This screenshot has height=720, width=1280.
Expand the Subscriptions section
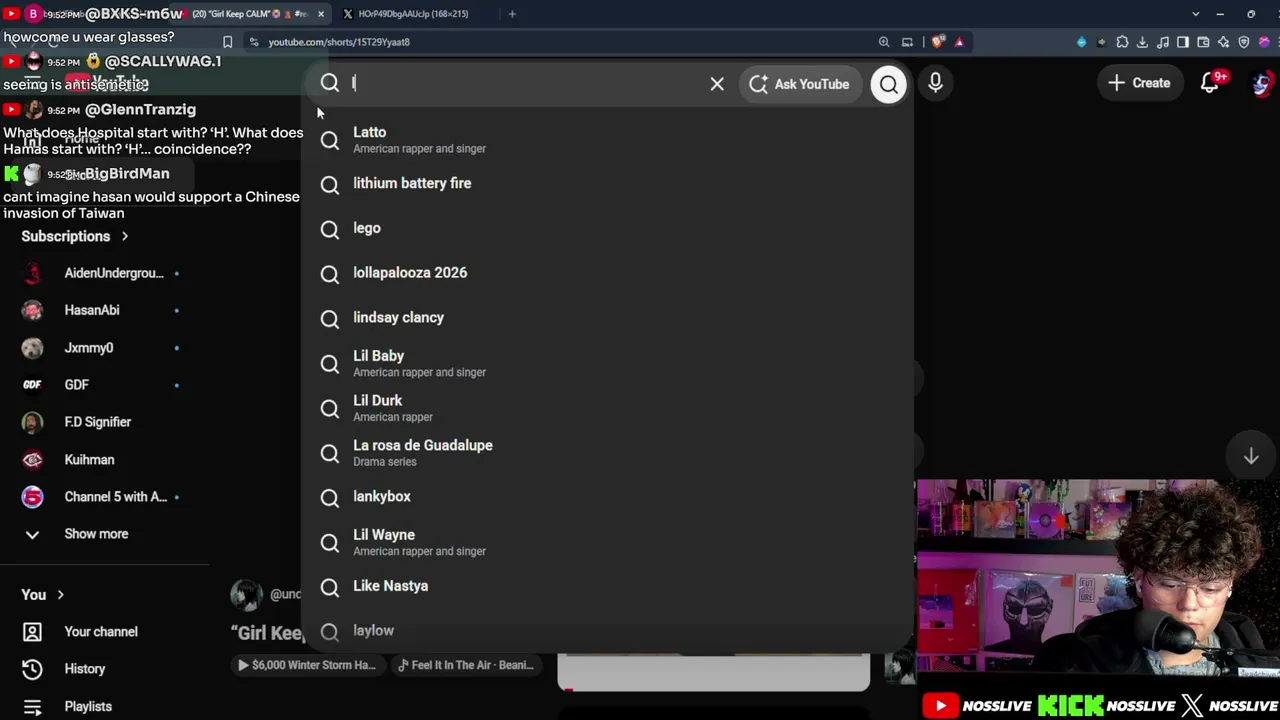click(x=75, y=236)
